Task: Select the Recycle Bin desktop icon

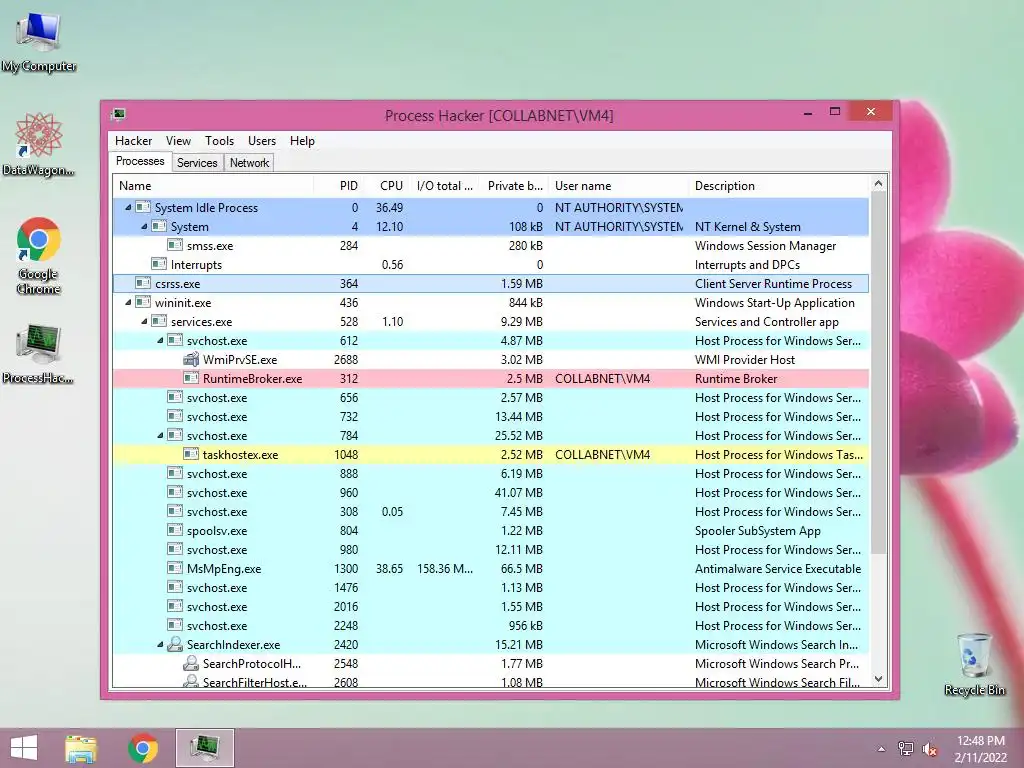Action: click(974, 664)
